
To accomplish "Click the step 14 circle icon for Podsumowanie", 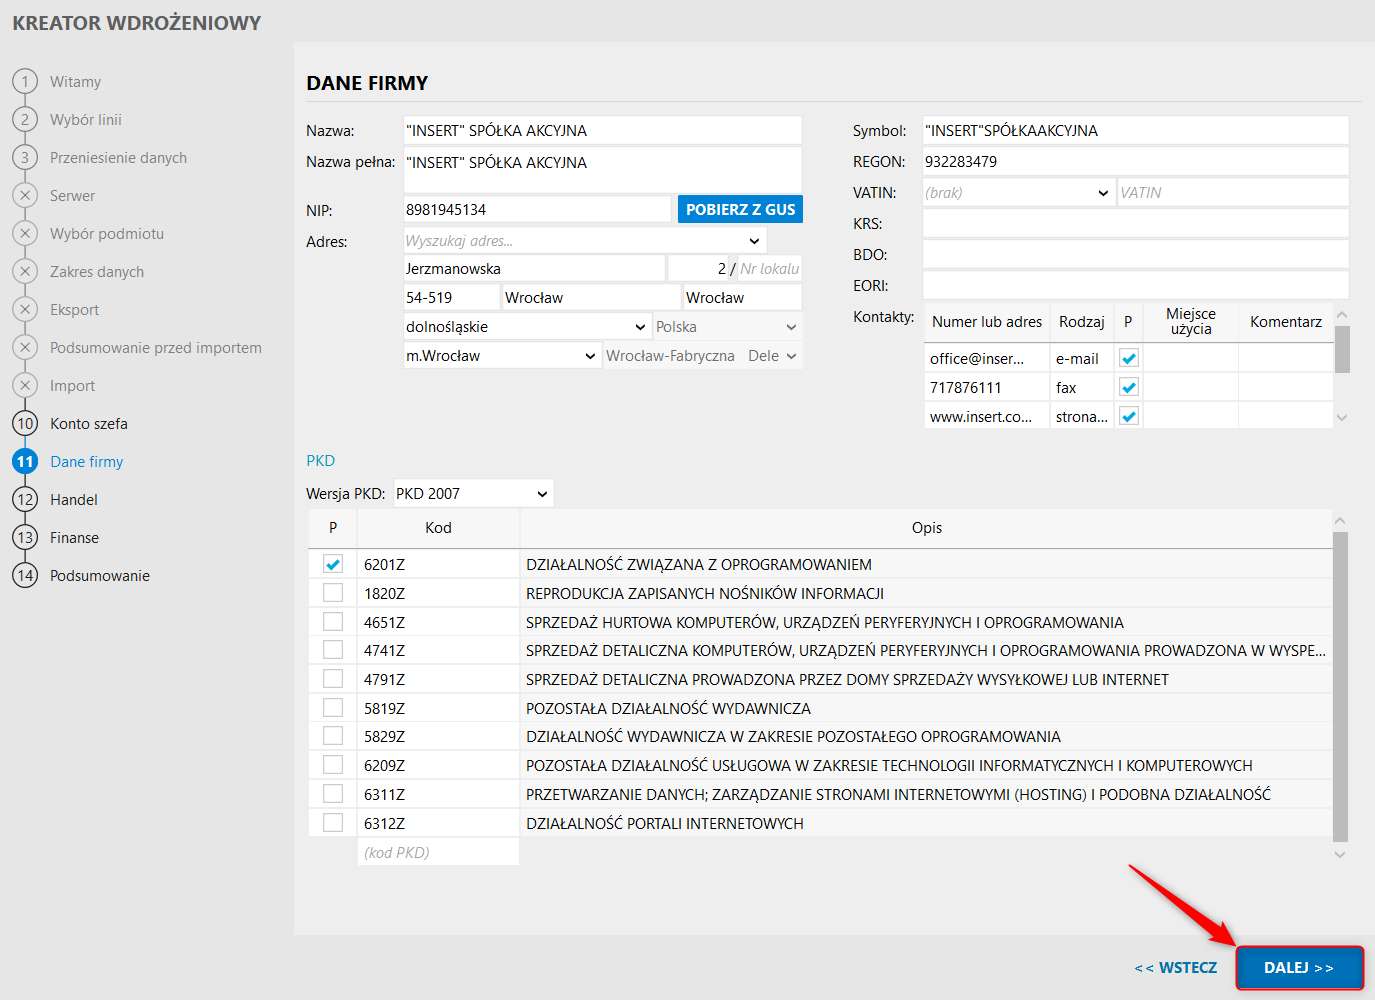I will [25, 575].
